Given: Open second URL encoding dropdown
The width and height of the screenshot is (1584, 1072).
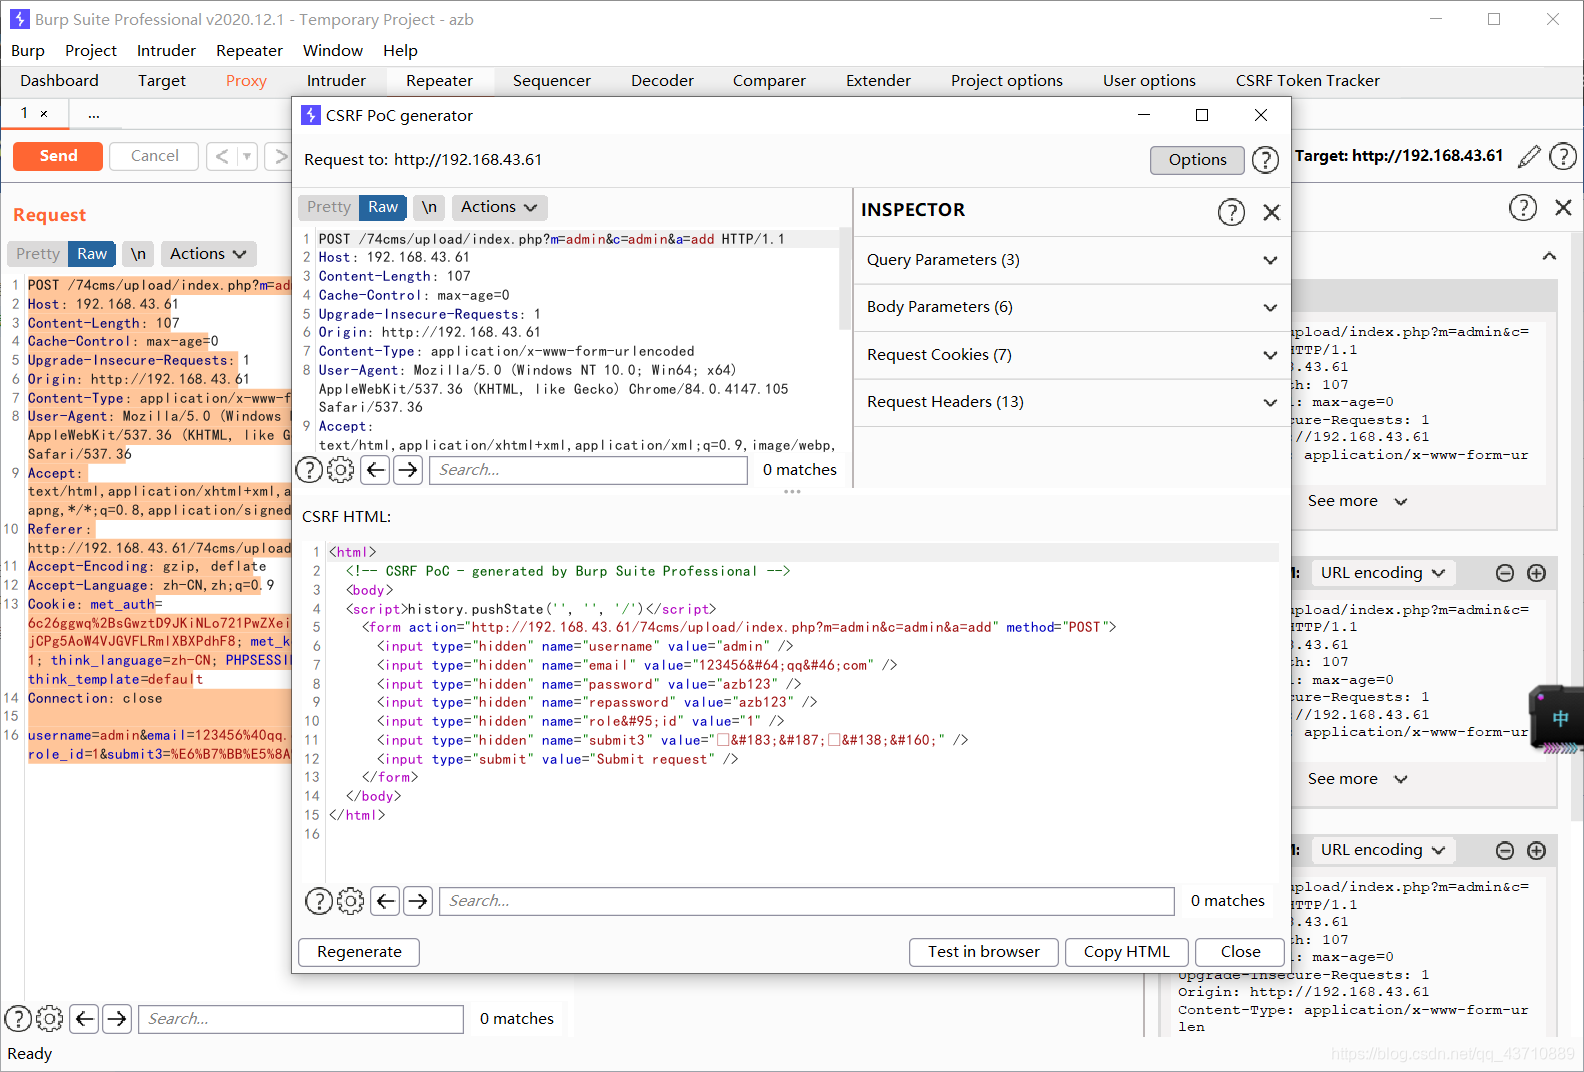Looking at the screenshot, I should [1383, 850].
